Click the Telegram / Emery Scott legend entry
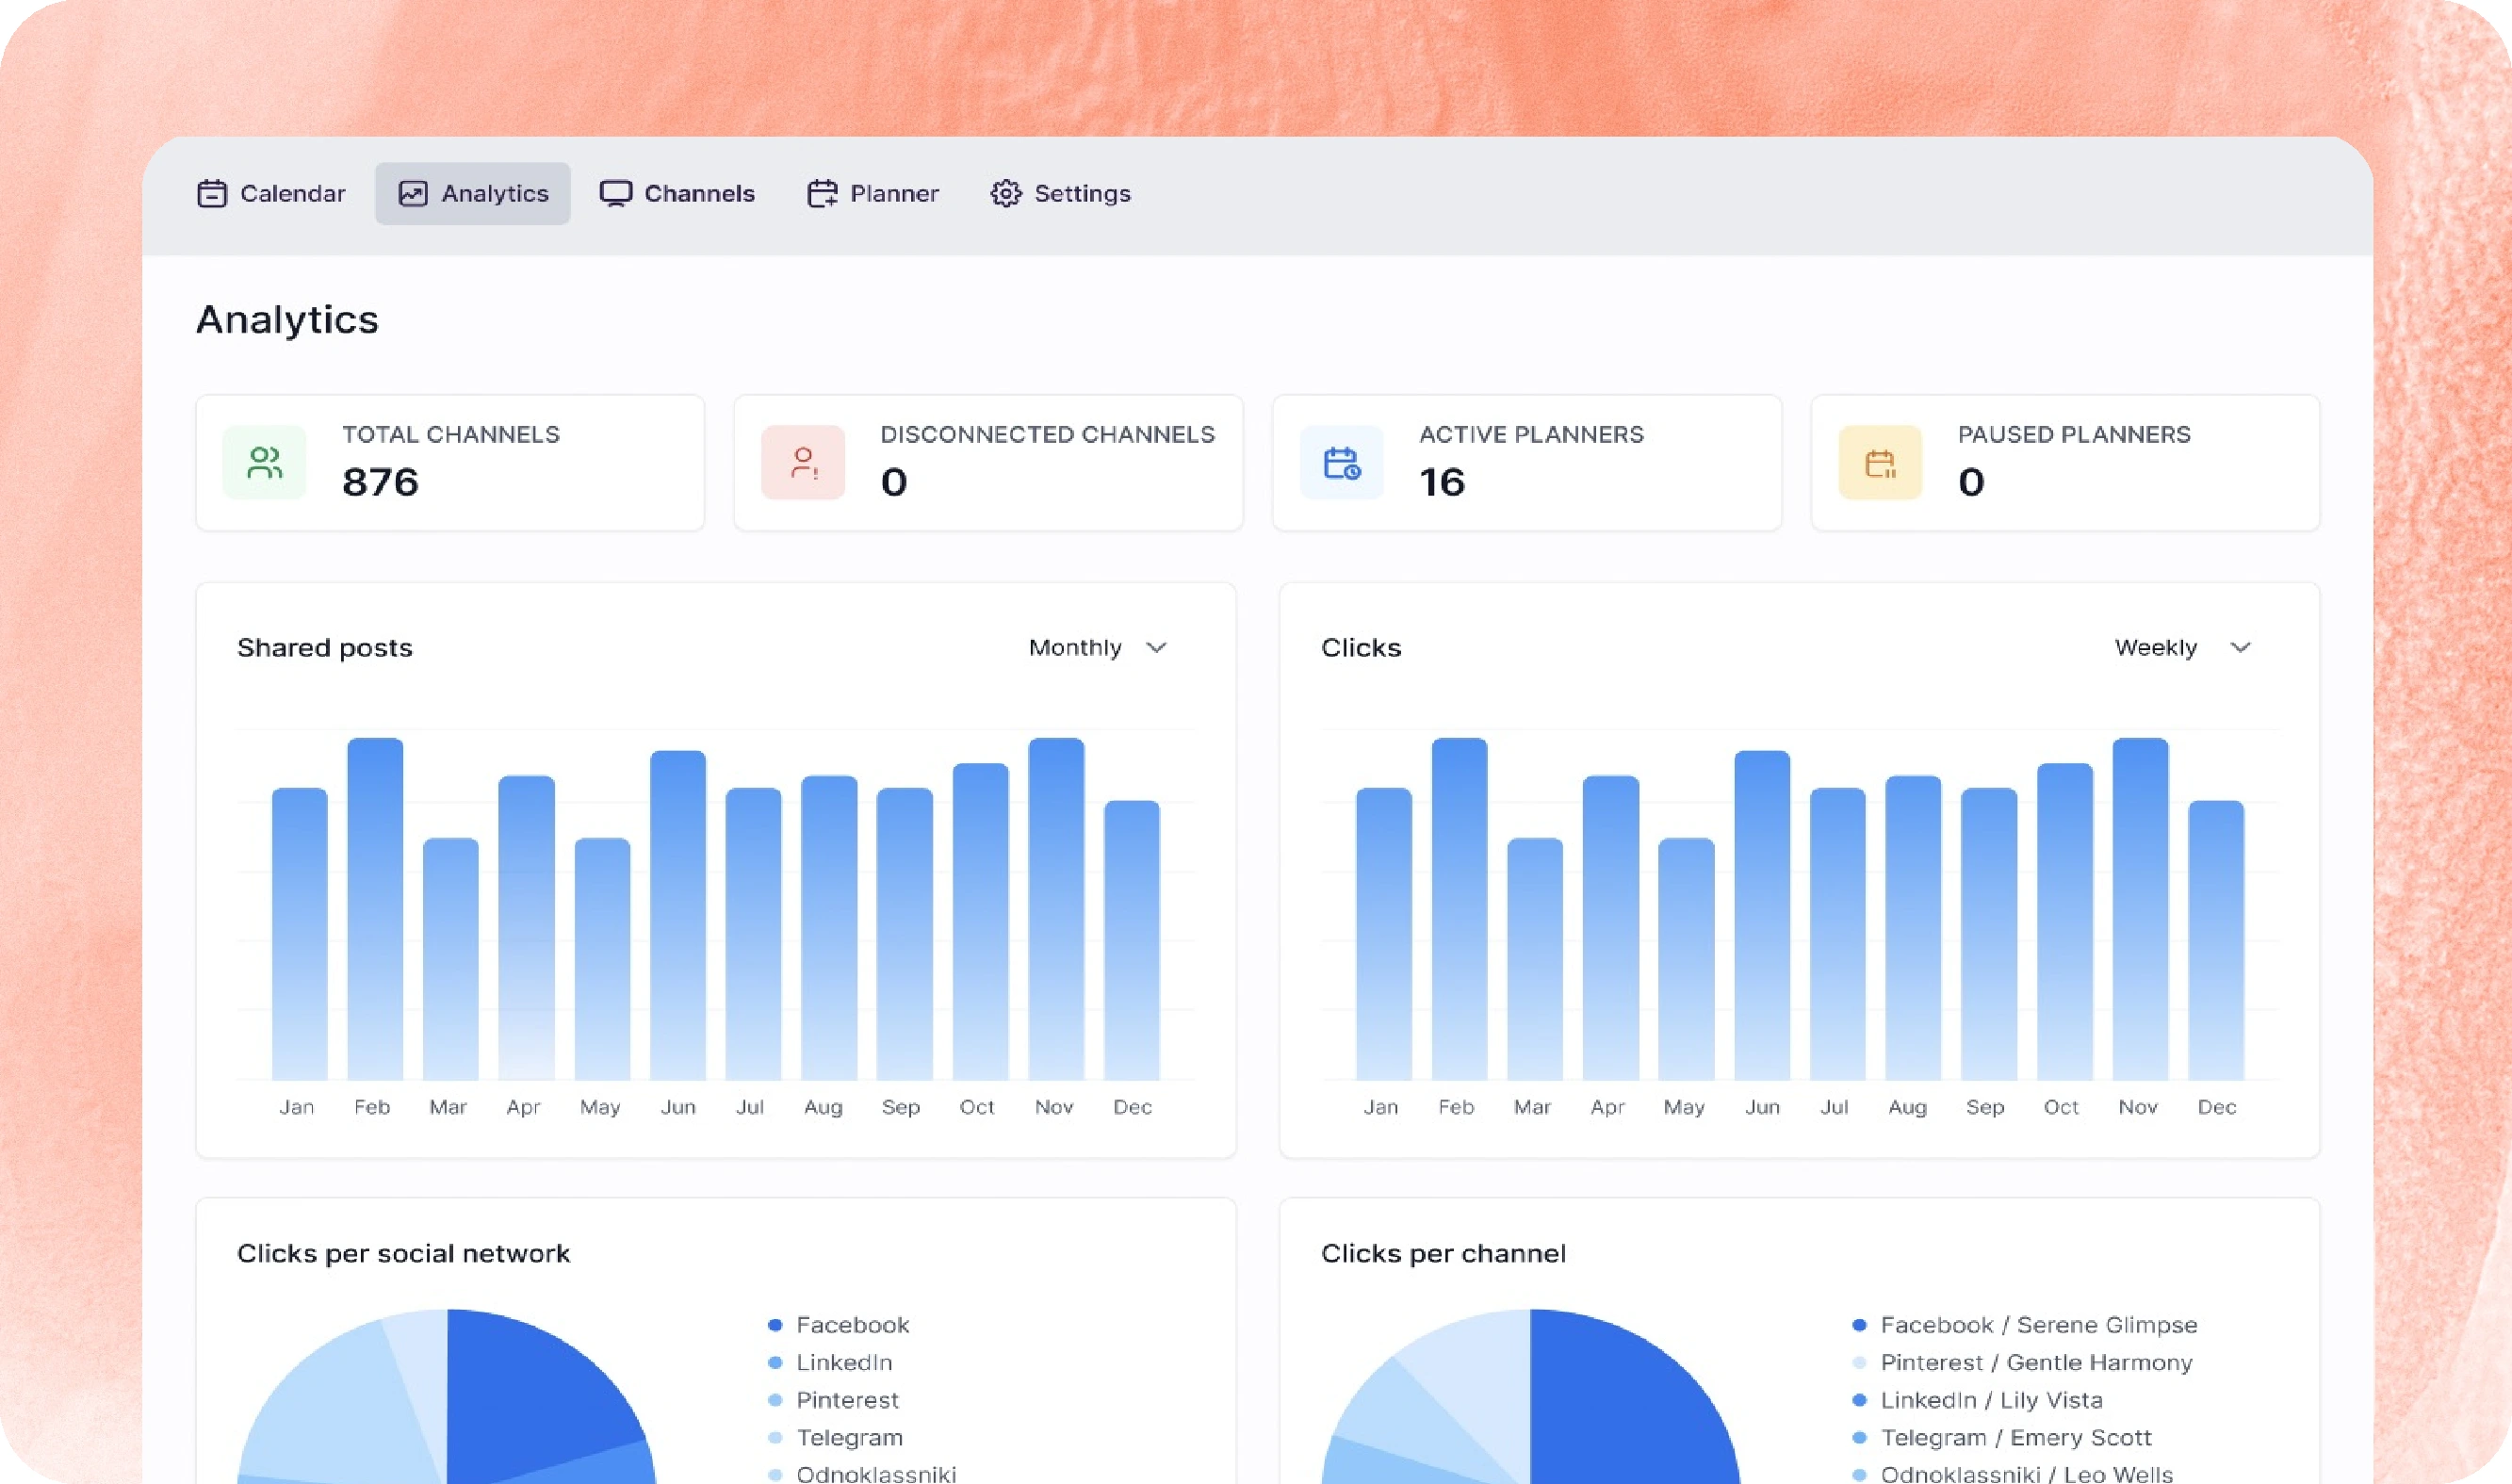Image resolution: width=2512 pixels, height=1484 pixels. [x=2001, y=1437]
